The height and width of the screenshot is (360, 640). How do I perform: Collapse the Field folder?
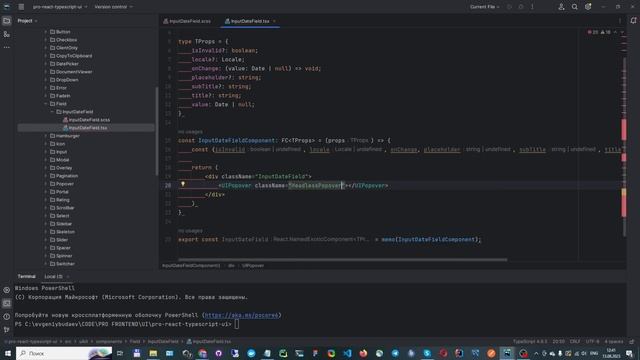pos(46,104)
